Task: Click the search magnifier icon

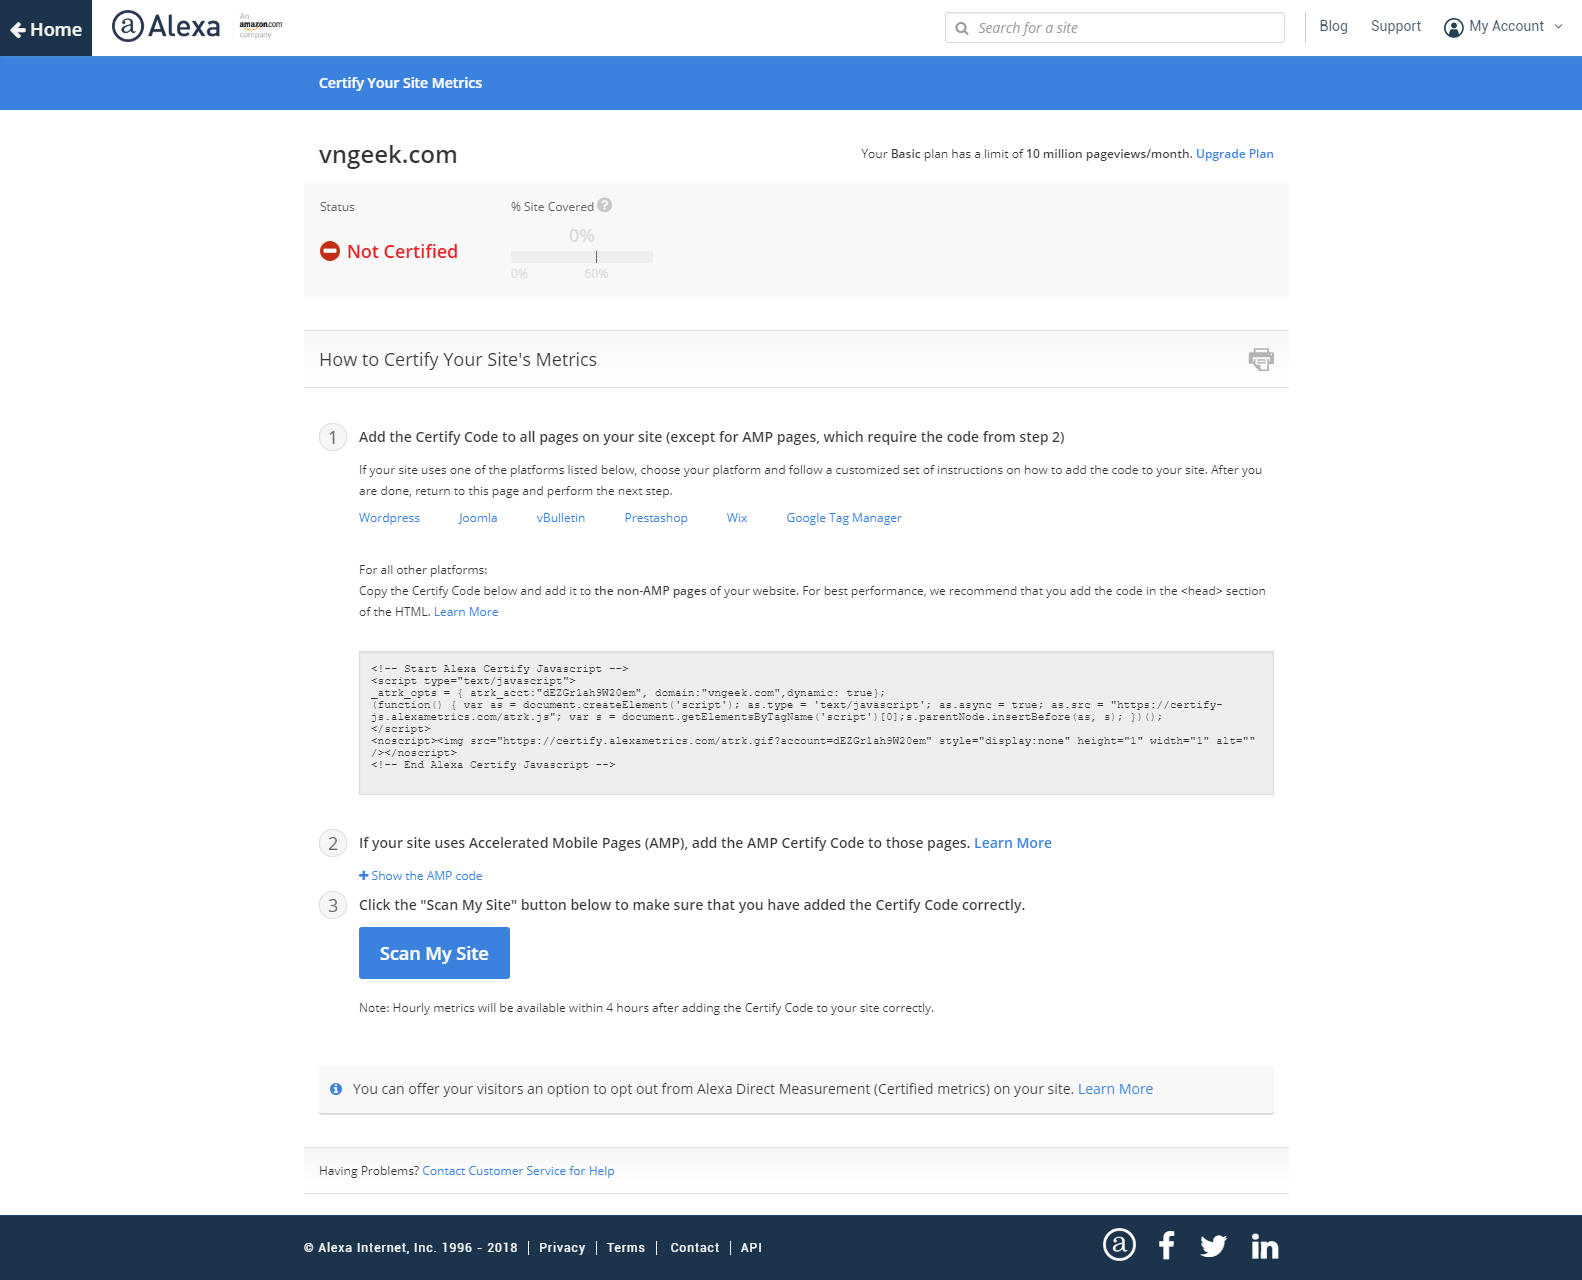Action: pos(962,28)
